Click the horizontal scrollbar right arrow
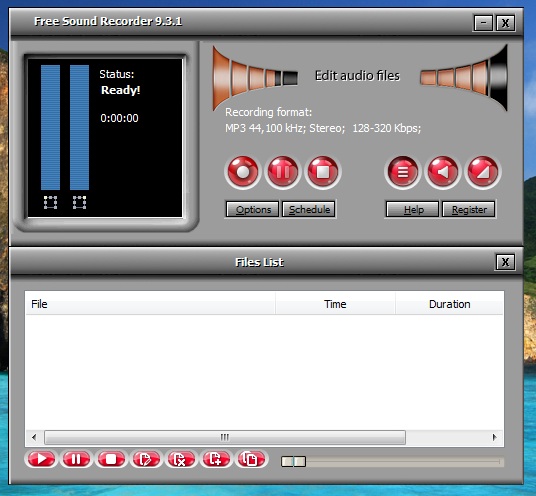Image resolution: width=536 pixels, height=496 pixels. 495,437
